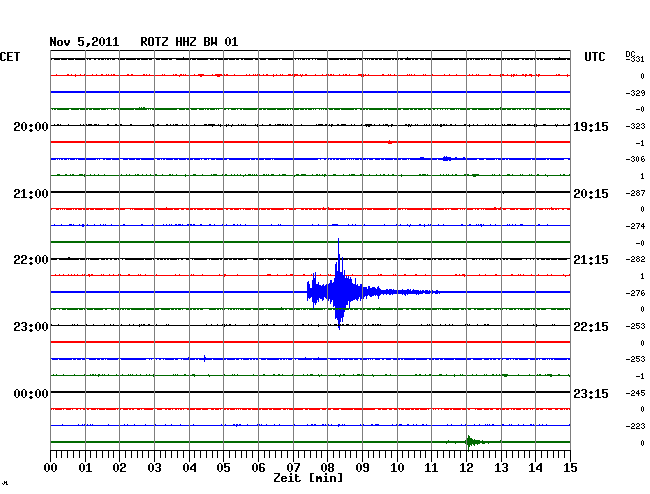Click the Zeit [min] axis title

click(308, 478)
